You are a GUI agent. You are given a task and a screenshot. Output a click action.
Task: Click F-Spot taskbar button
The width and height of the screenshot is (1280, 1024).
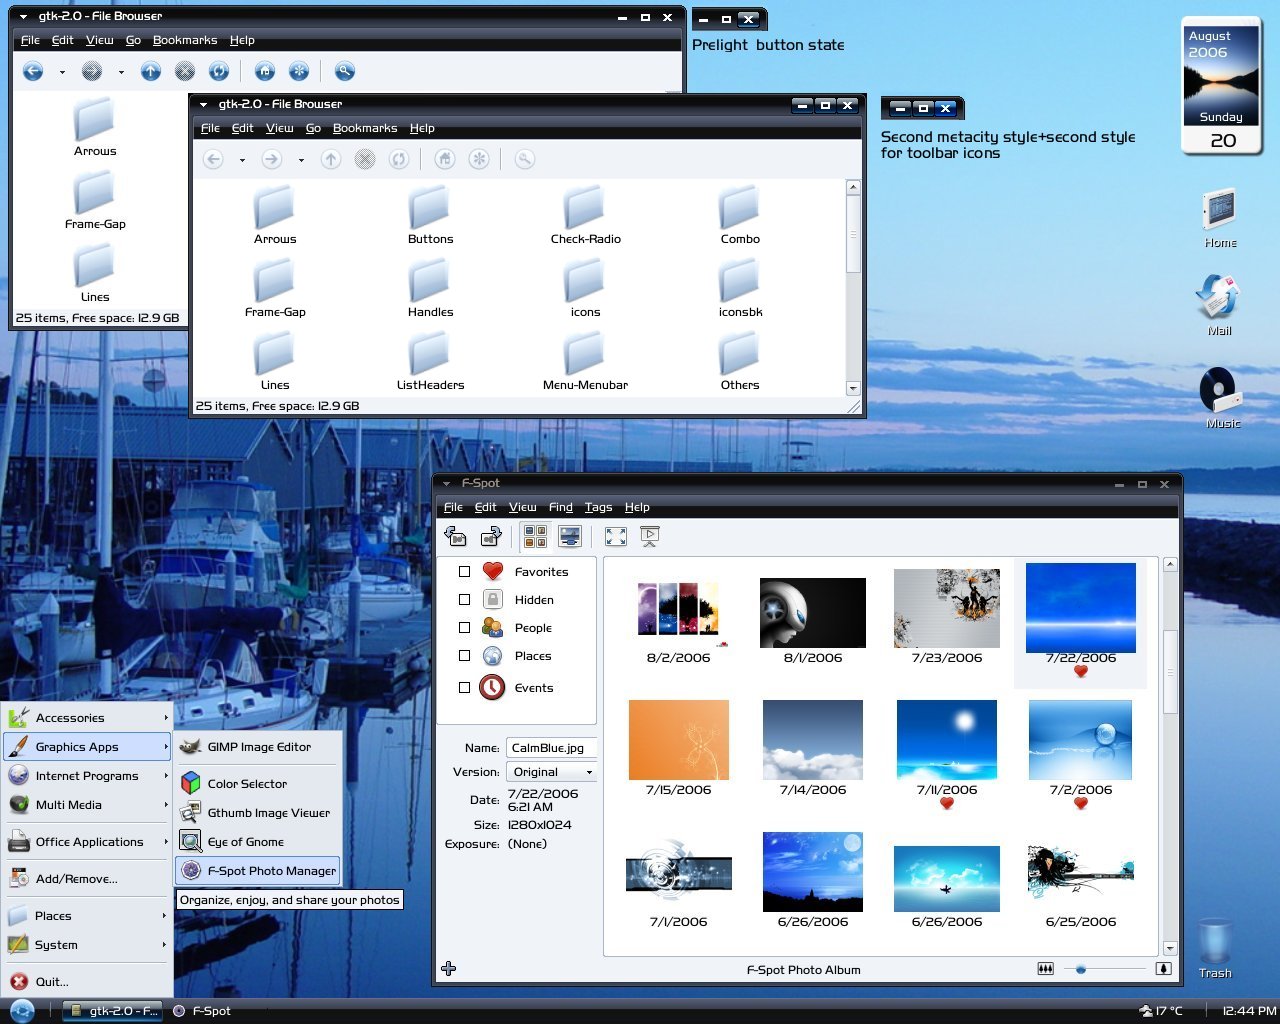203,1011
